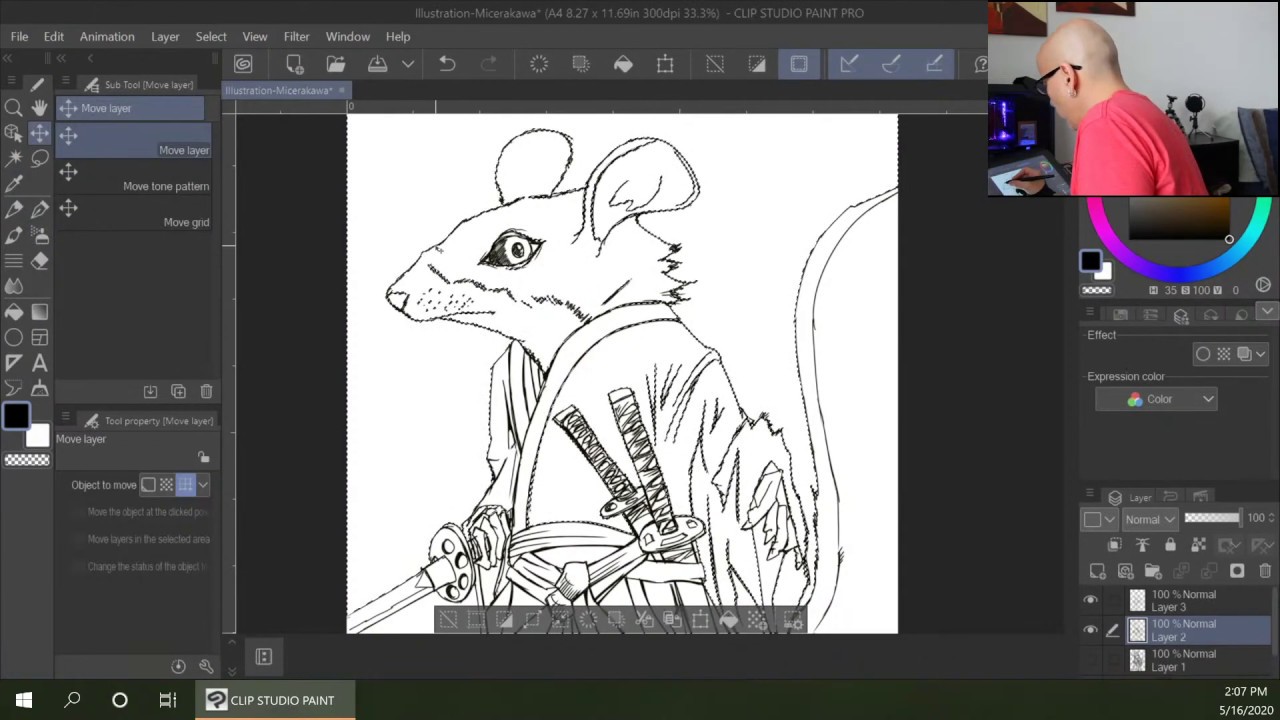1280x720 pixels.
Task: Toggle Border effect circle icon
Action: coord(1203,354)
